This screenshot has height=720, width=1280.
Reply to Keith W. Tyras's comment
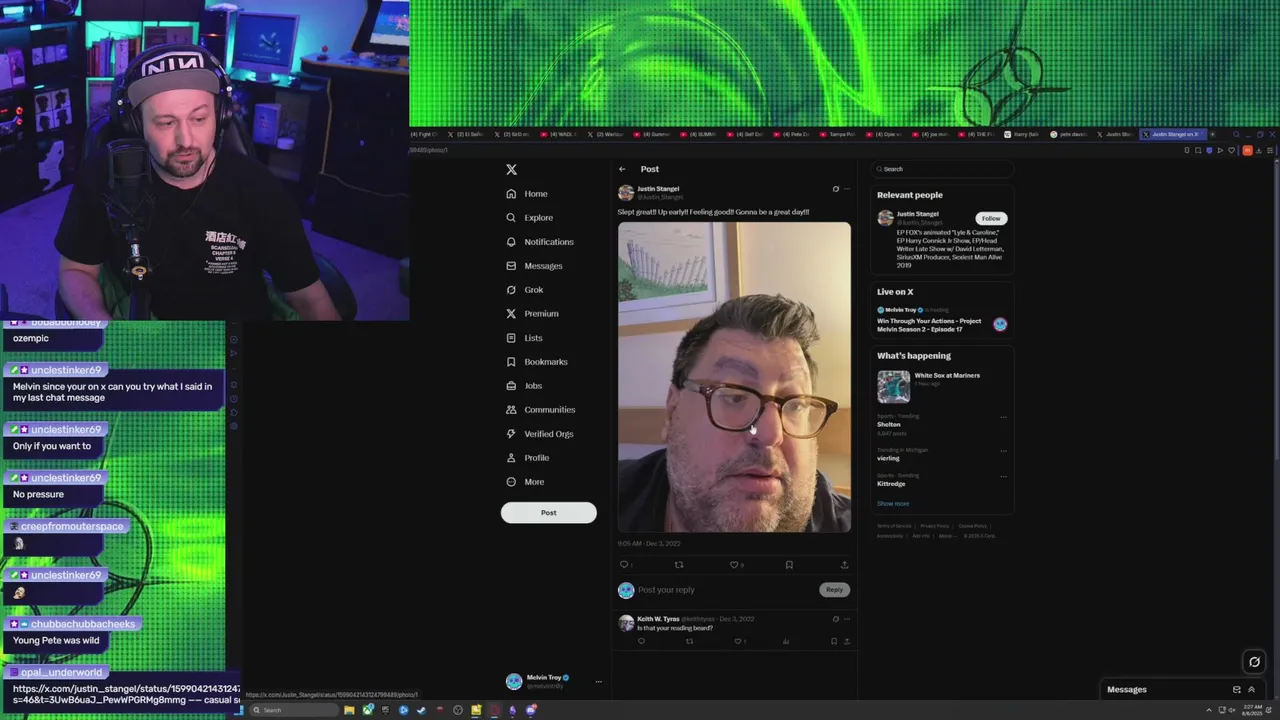(641, 641)
